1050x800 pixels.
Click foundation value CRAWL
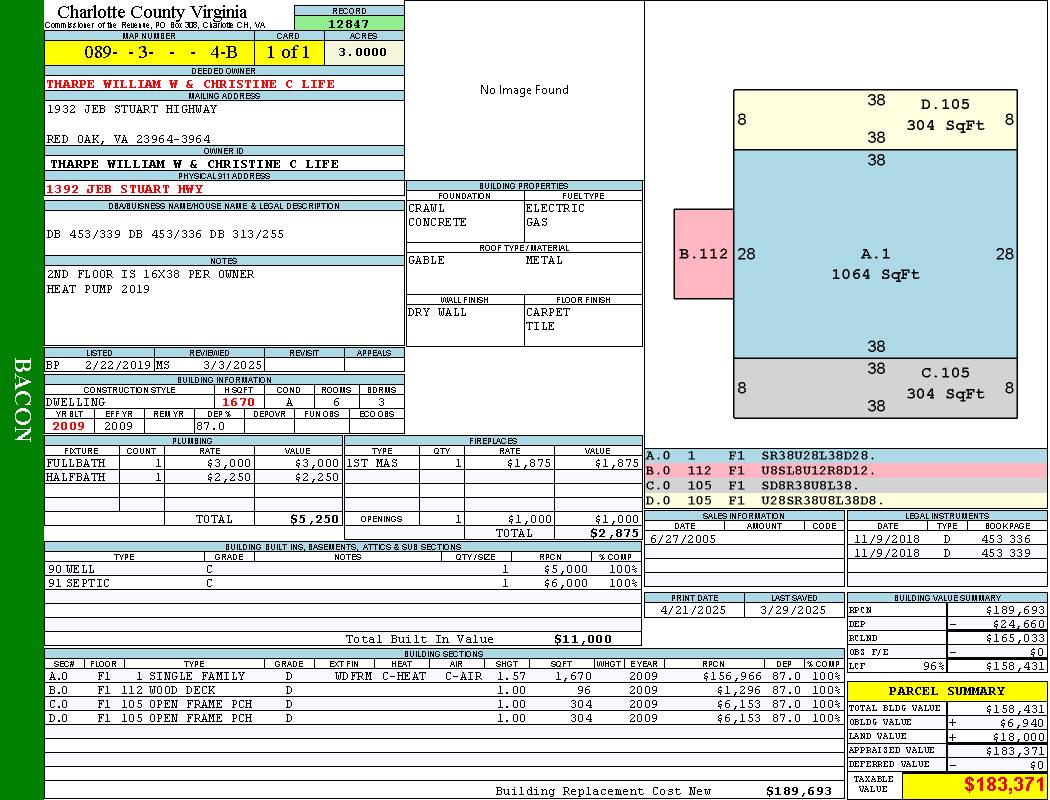(x=427, y=208)
